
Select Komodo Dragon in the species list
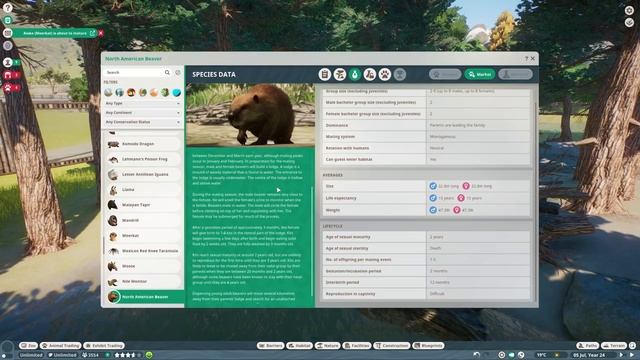click(x=143, y=144)
